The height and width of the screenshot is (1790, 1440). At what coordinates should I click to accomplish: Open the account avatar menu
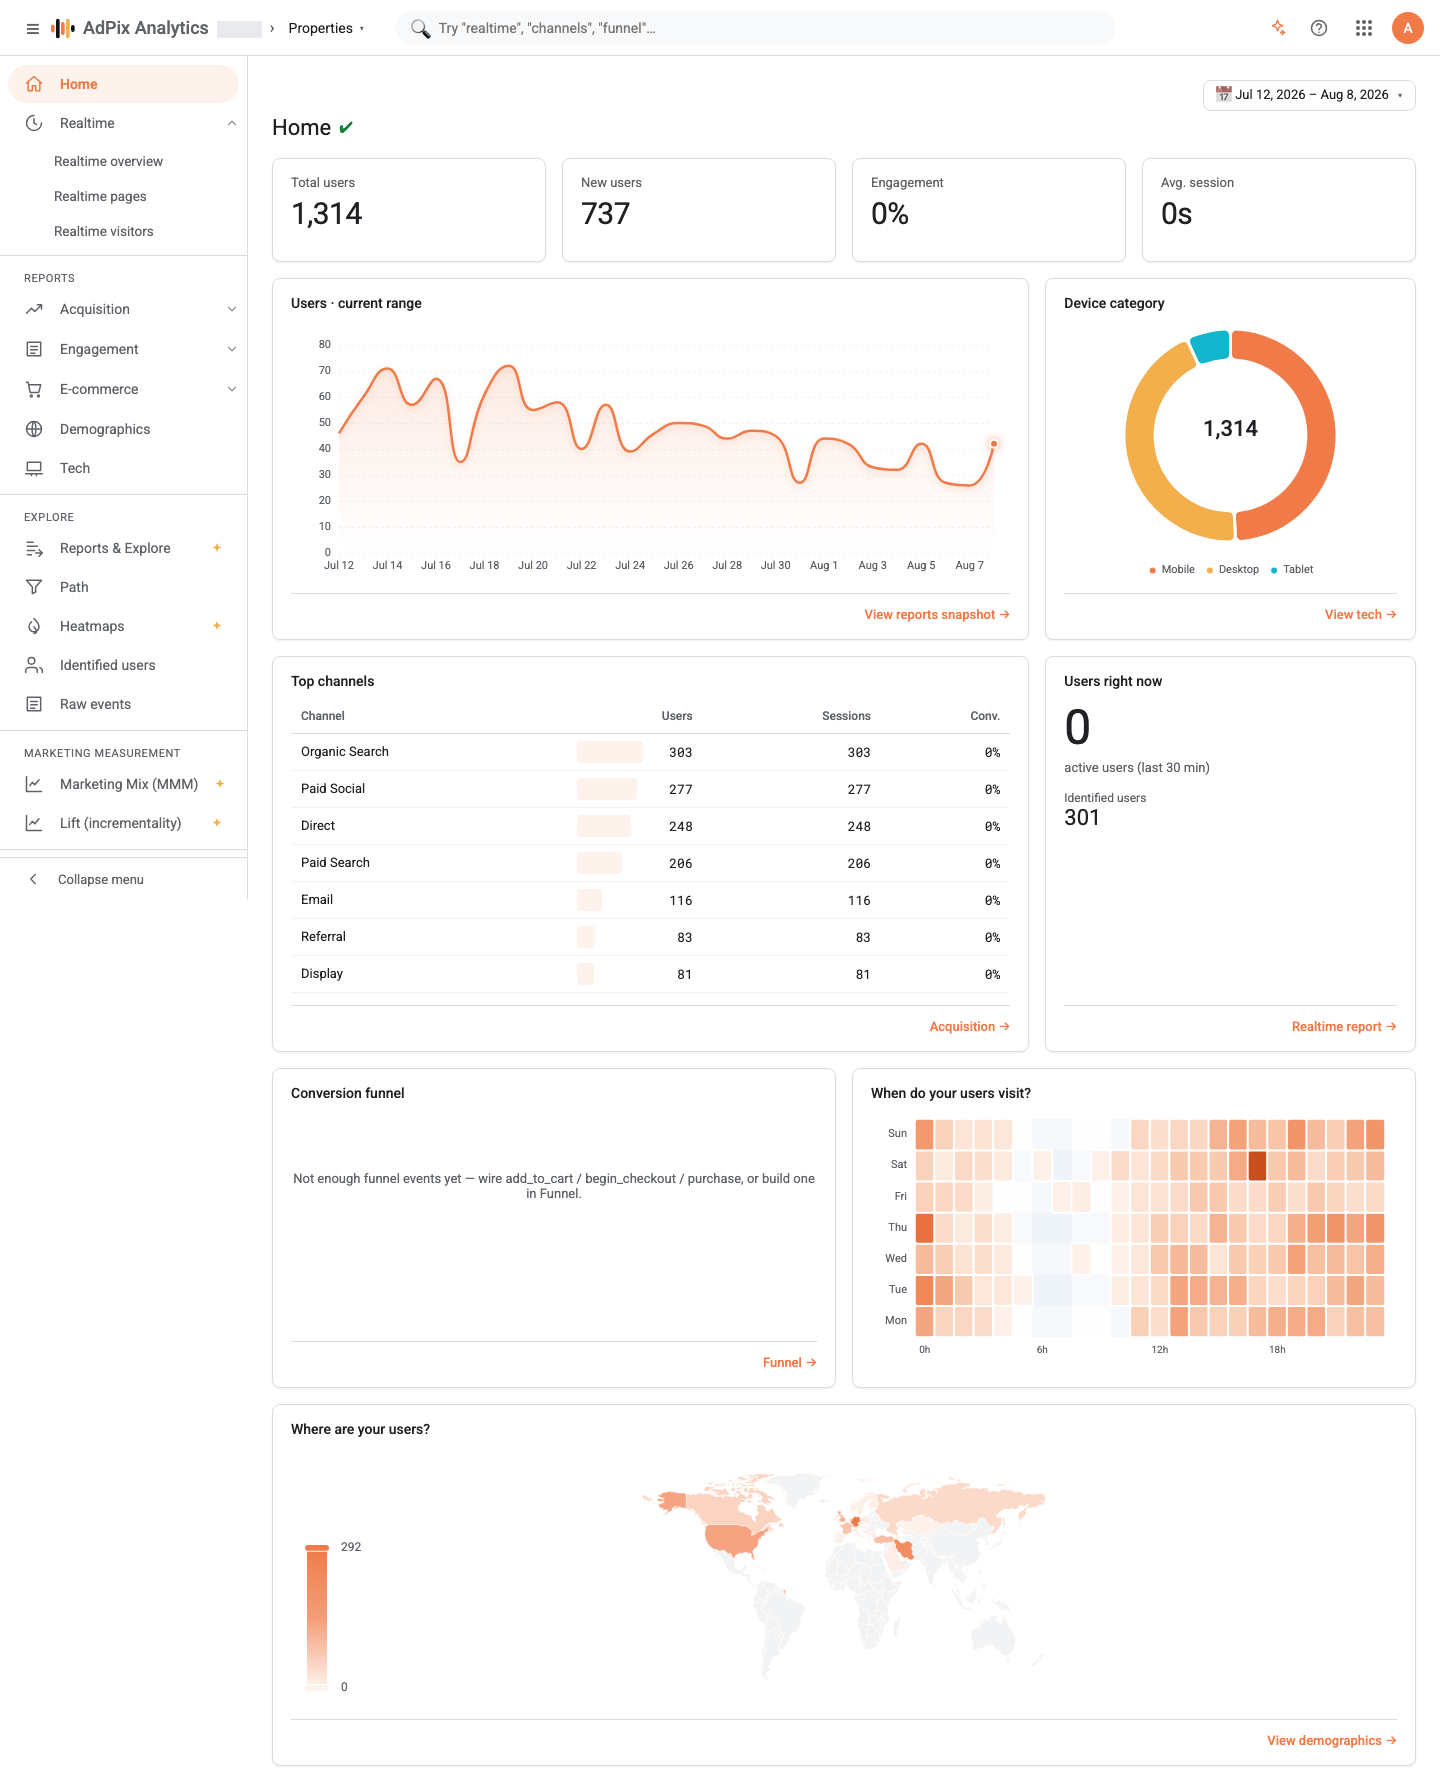coord(1408,28)
